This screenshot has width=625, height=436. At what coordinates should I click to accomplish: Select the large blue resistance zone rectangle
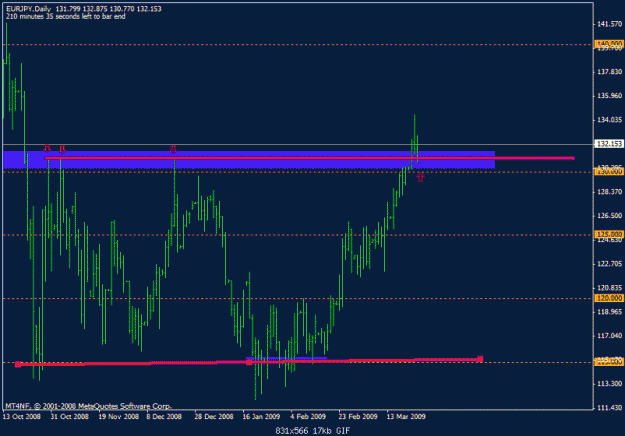click(x=249, y=159)
